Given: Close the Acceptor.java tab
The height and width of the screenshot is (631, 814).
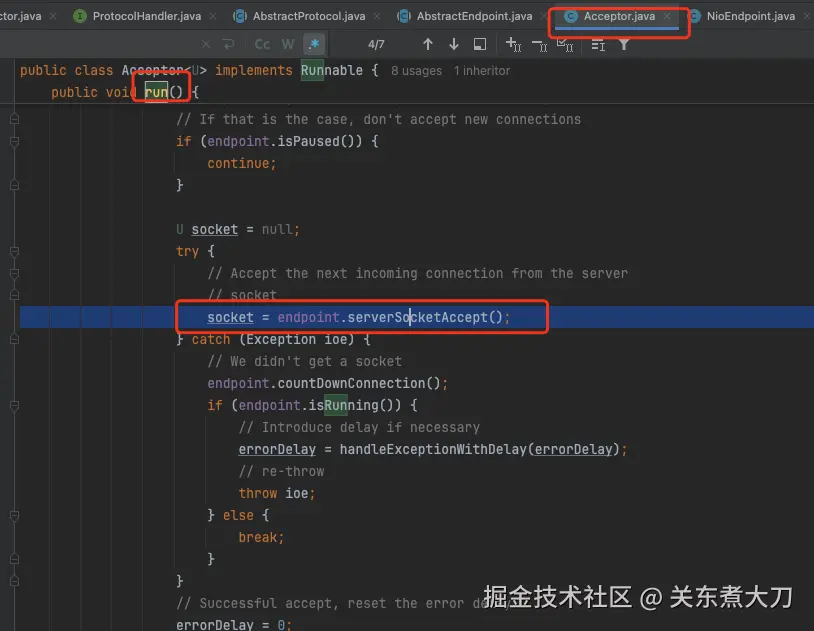Looking at the screenshot, I should pyautogui.click(x=667, y=17).
